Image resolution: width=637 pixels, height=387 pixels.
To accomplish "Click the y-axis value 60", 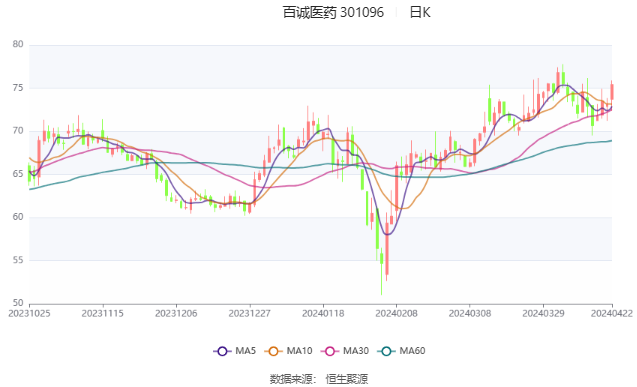I will click(x=18, y=217).
